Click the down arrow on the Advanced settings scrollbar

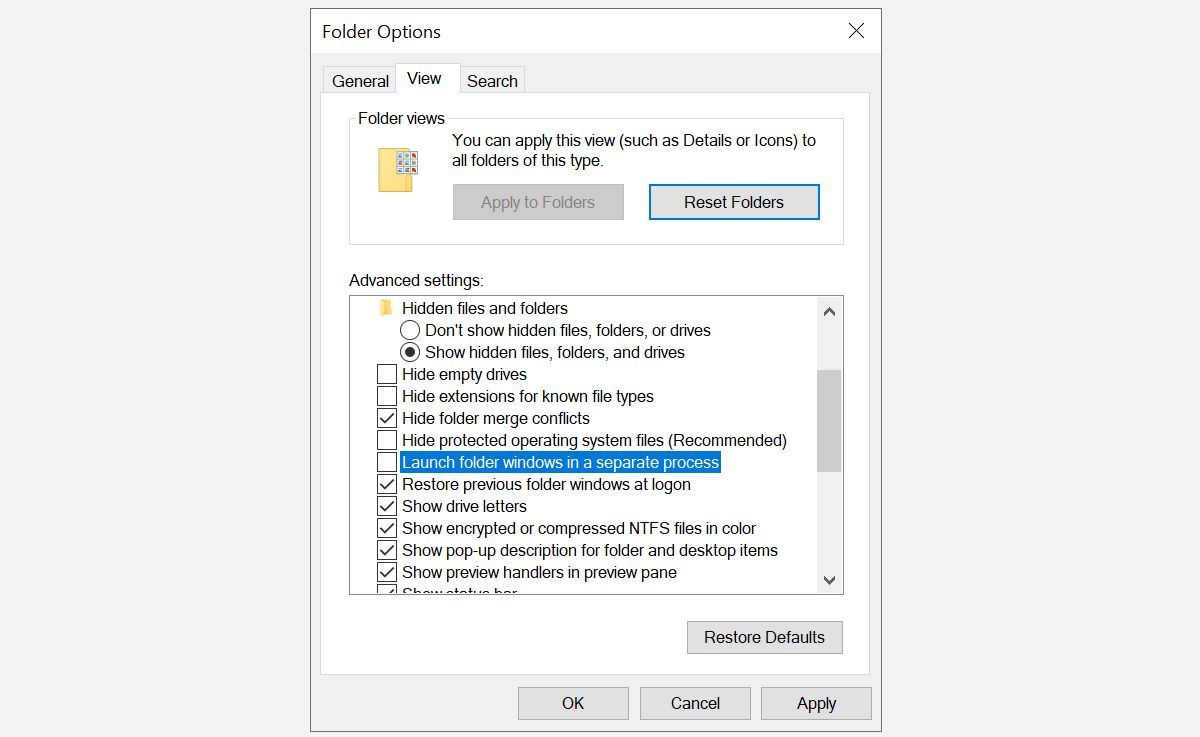[x=829, y=580]
